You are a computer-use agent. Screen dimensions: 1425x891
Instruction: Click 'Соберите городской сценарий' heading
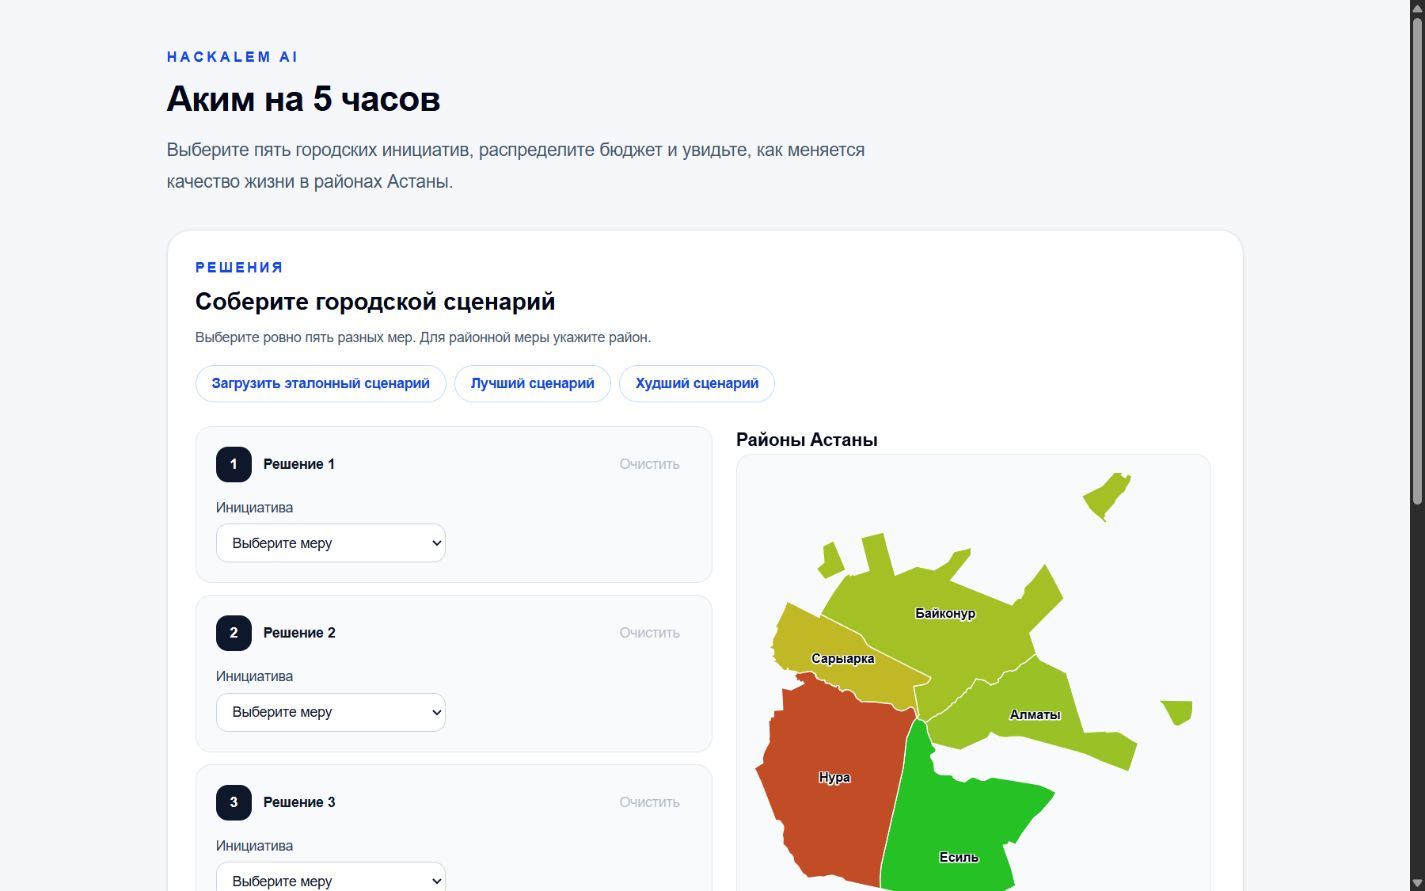[x=375, y=302]
